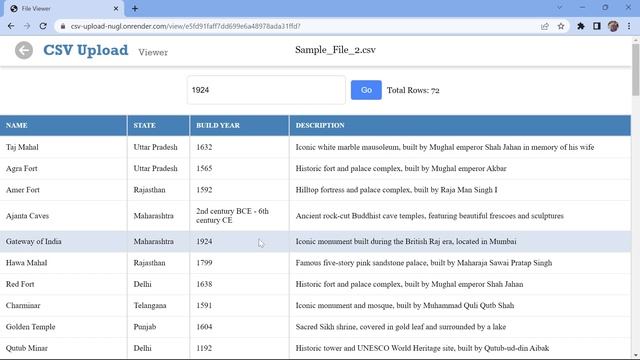This screenshot has width=640, height=360.
Task: Click the Total Rows: 72 text
Action: 413,90
